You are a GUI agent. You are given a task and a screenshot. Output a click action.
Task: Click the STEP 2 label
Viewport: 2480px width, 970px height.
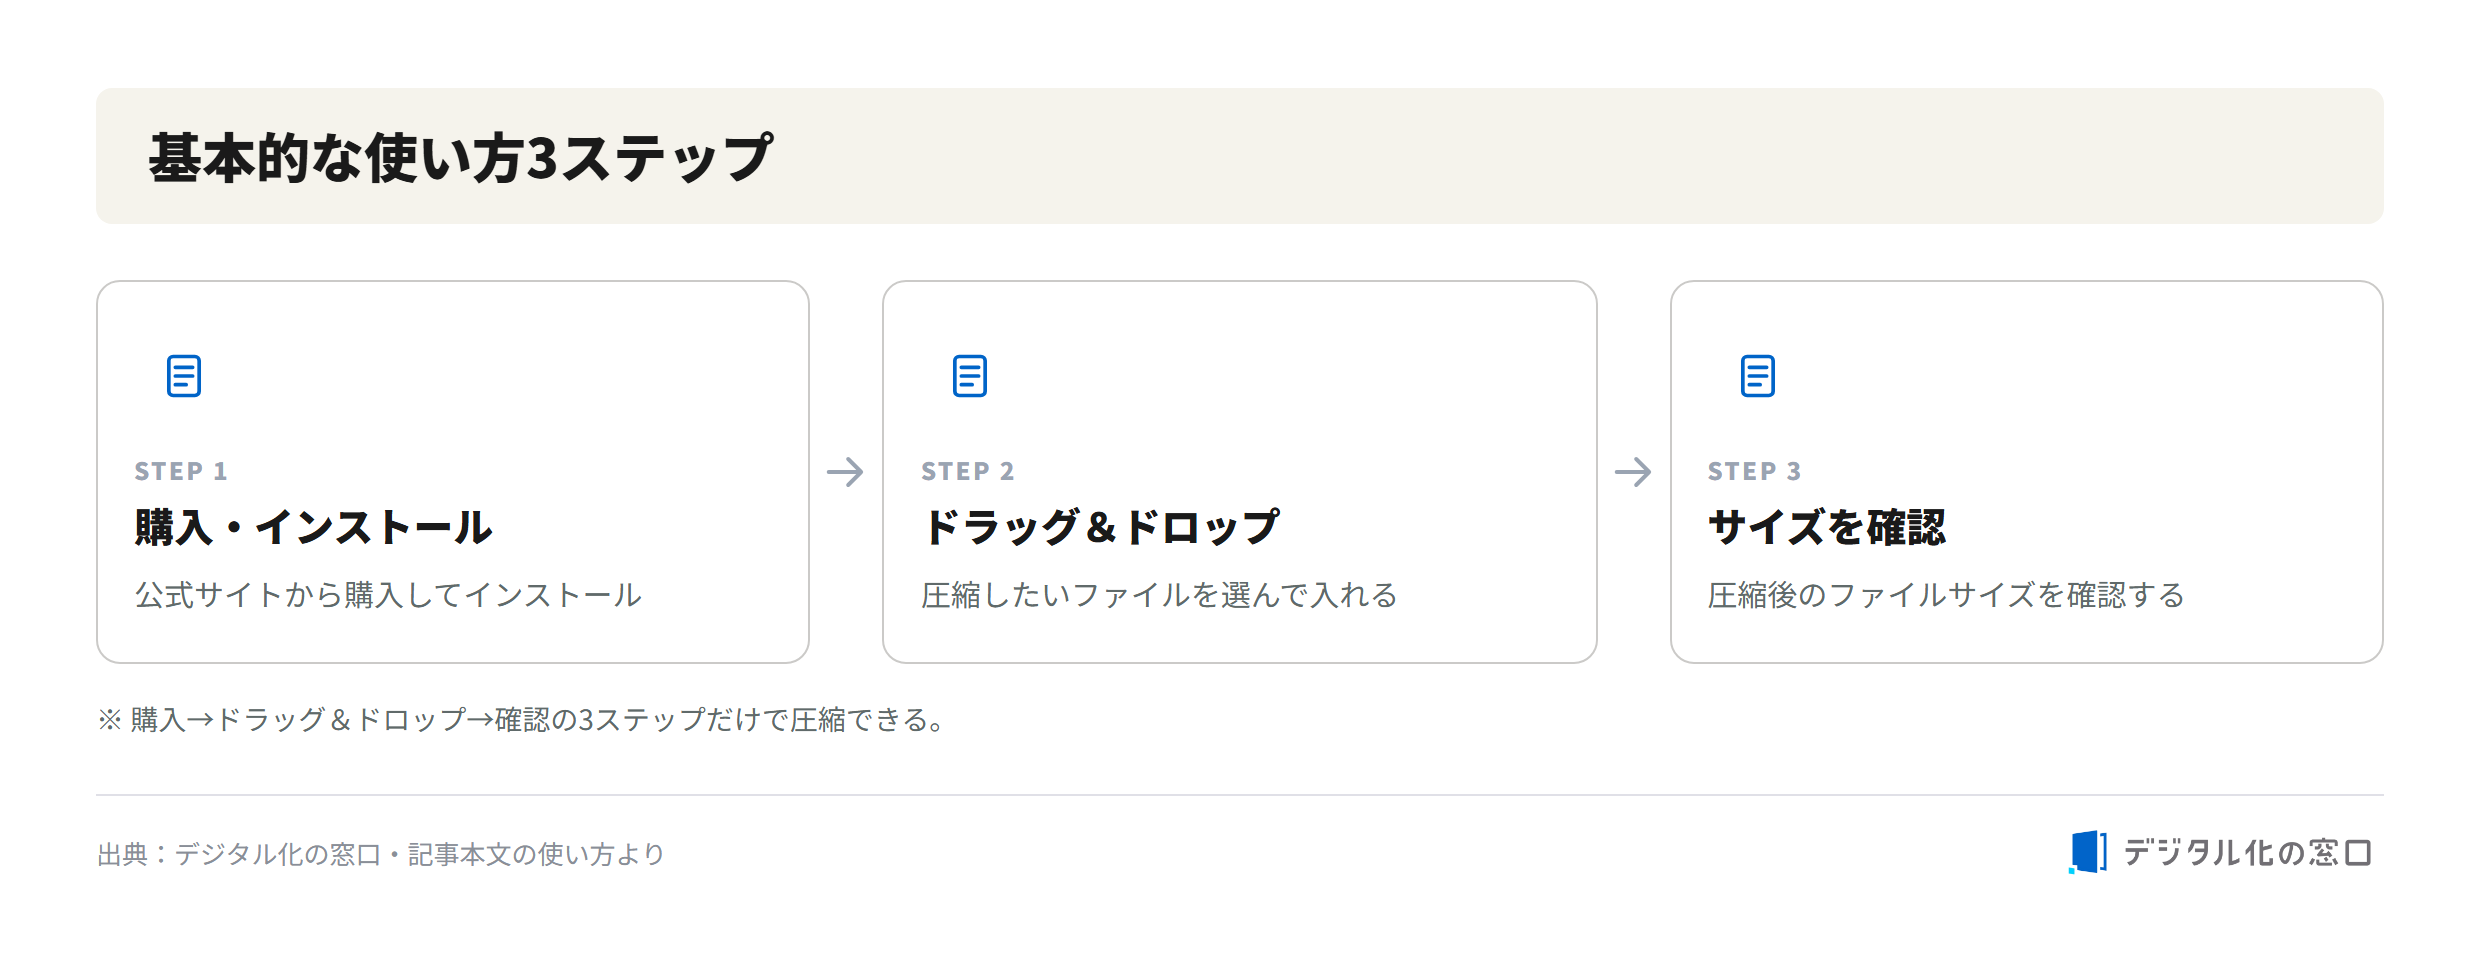coord(968,471)
